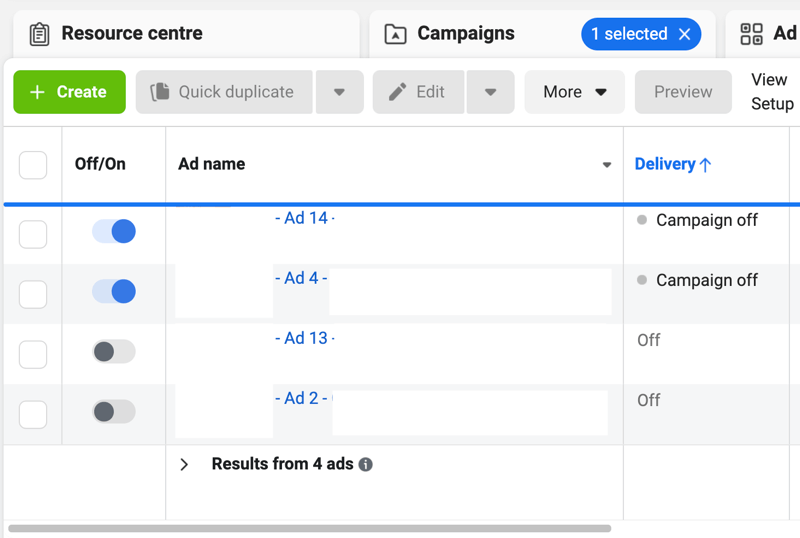Clear selection with the X on 1 selected
The height and width of the screenshot is (538, 800).
point(685,34)
